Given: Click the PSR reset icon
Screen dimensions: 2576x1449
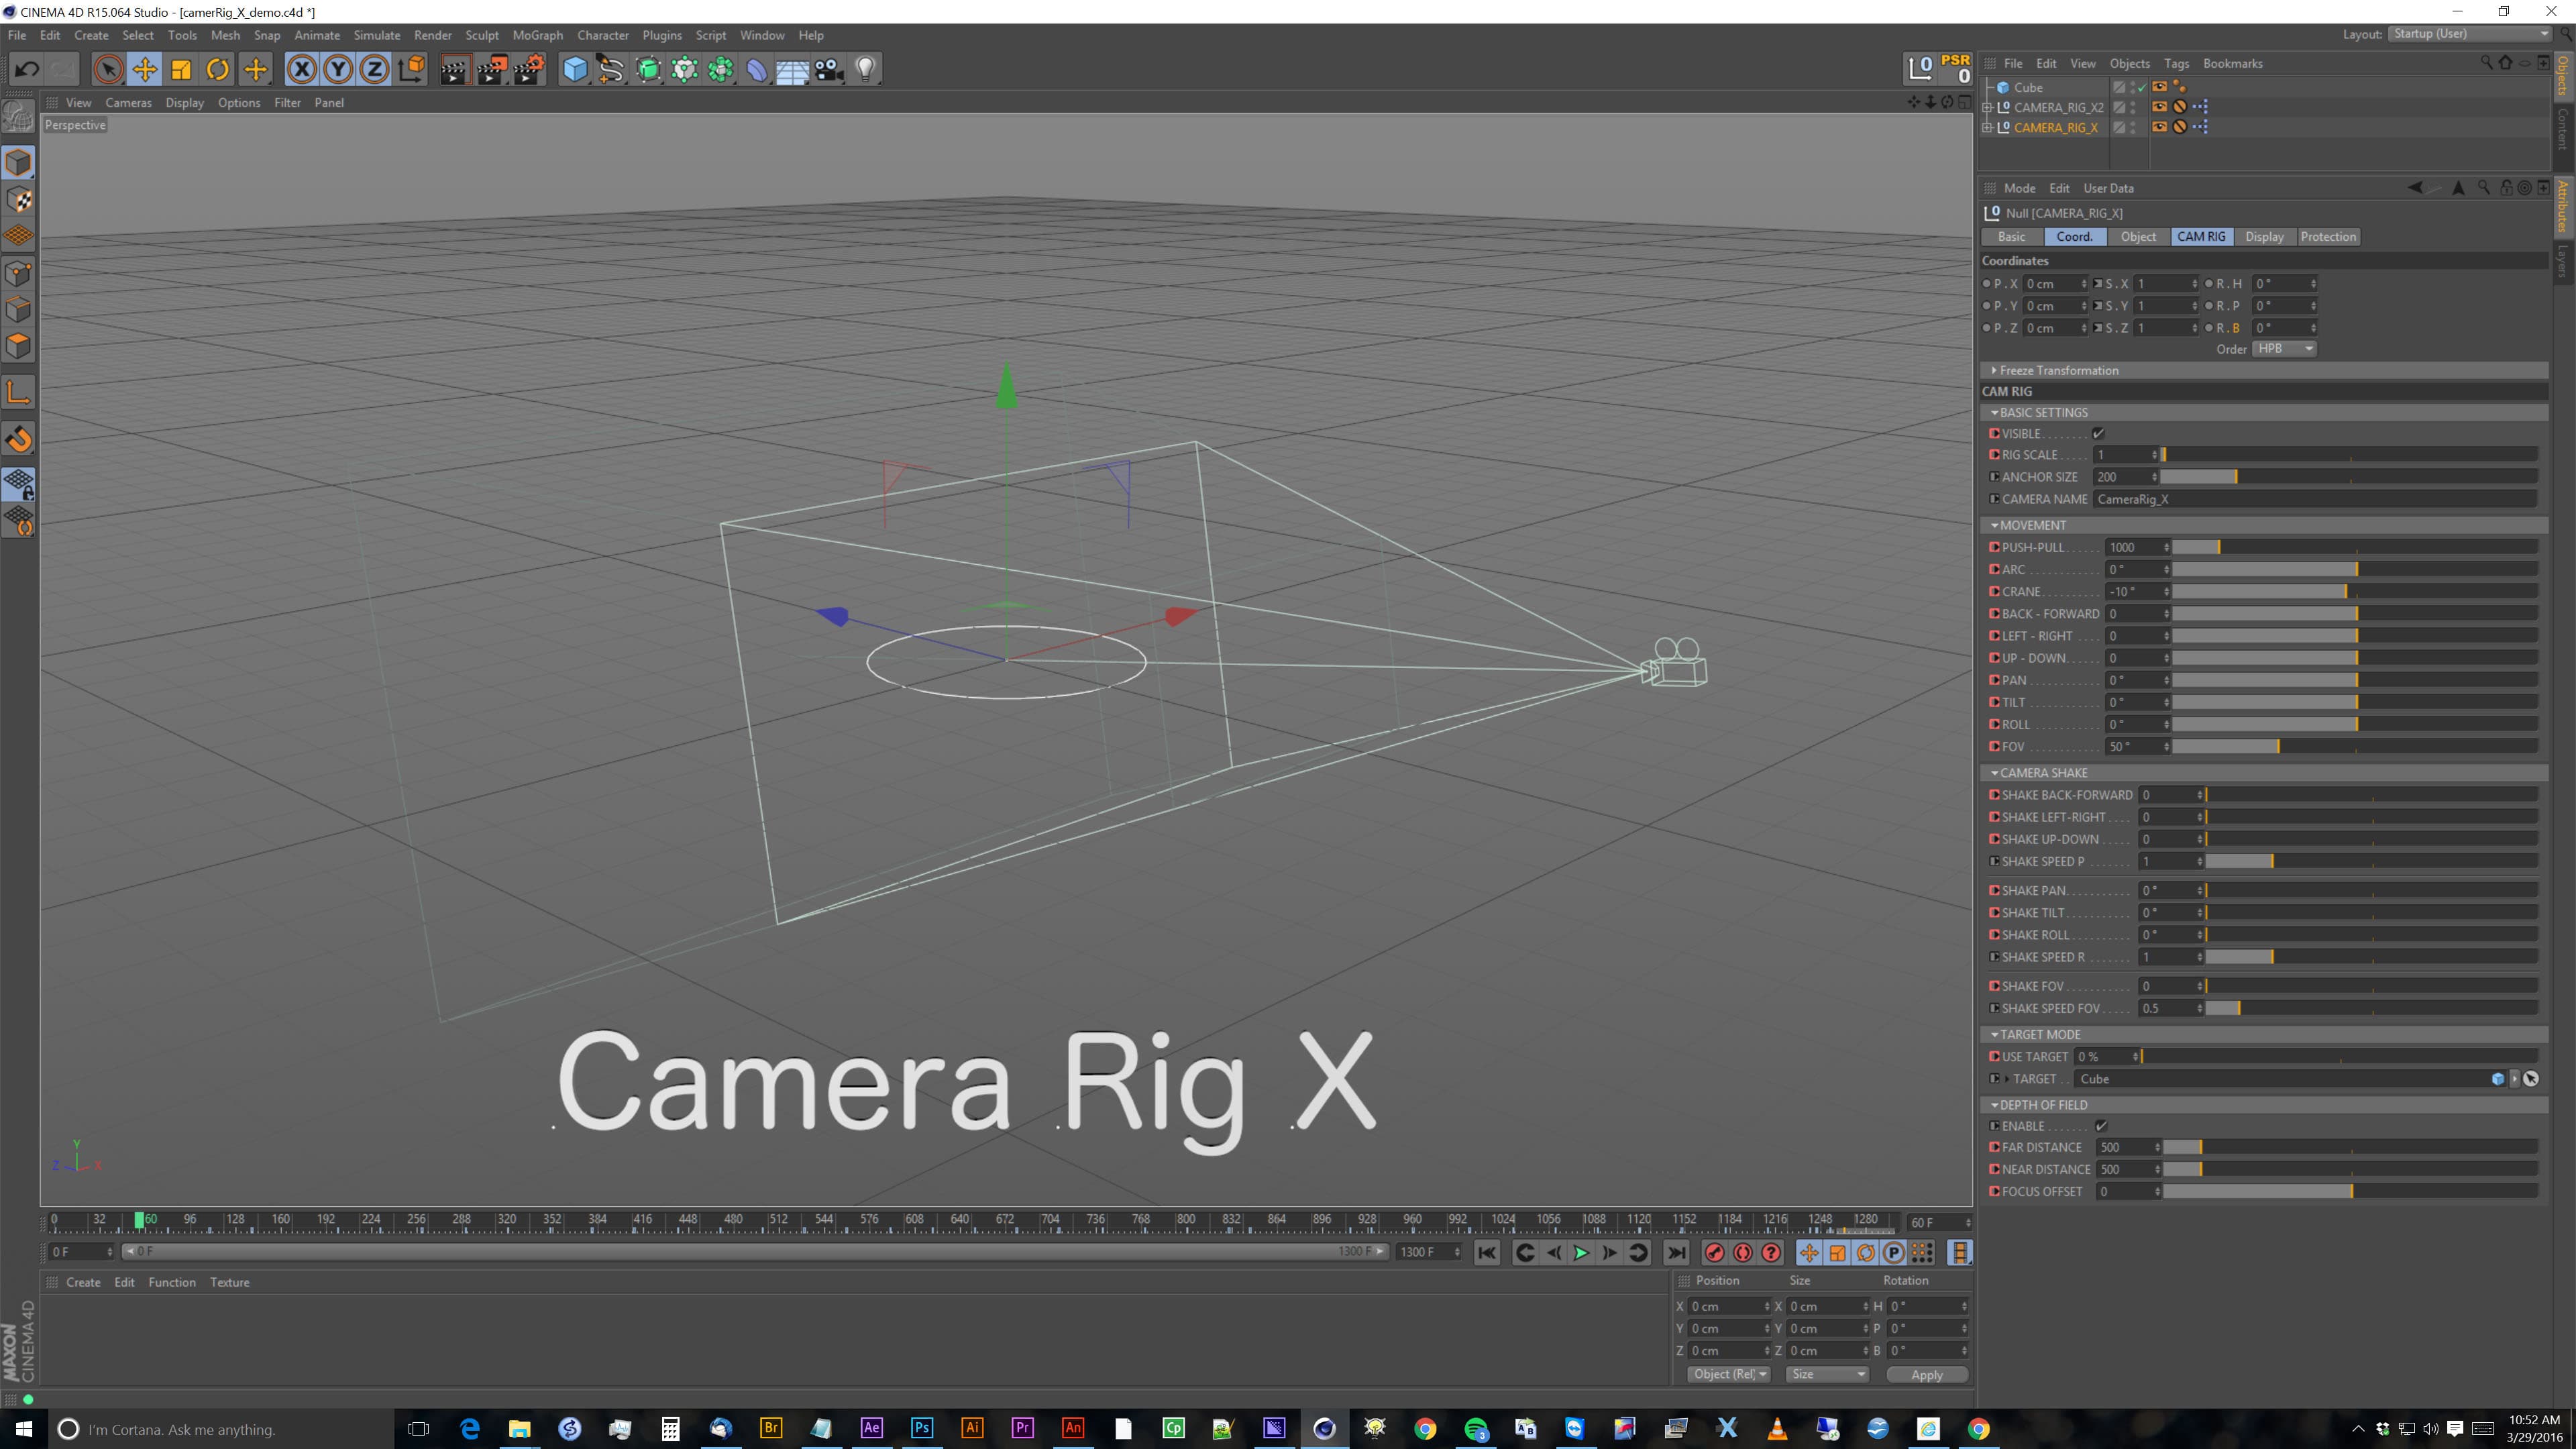Looking at the screenshot, I should pos(1955,69).
